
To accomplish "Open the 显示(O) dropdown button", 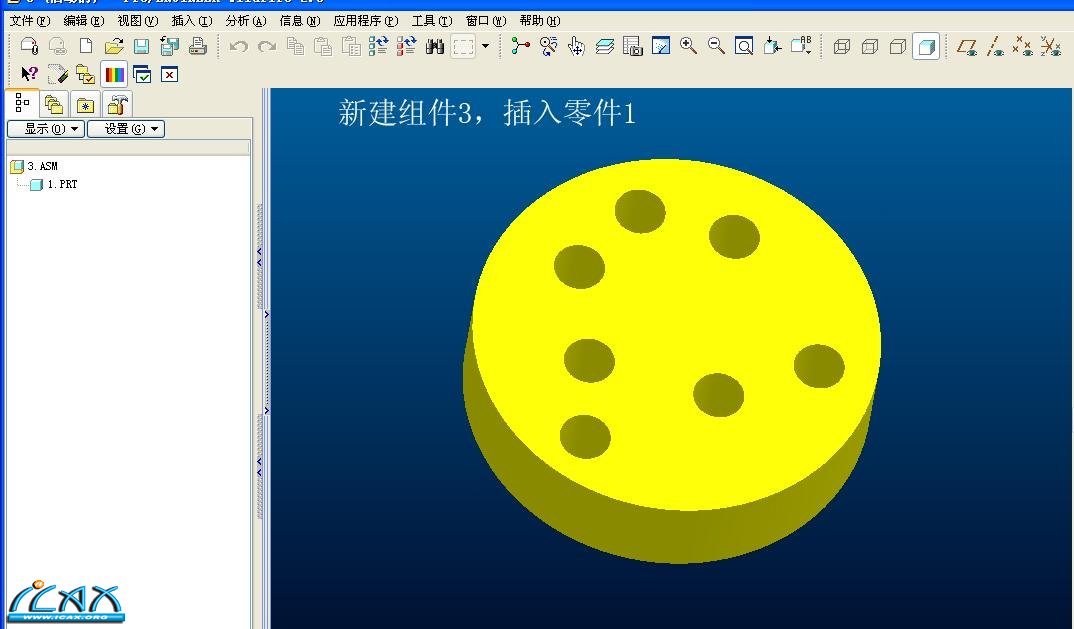I will click(x=47, y=129).
